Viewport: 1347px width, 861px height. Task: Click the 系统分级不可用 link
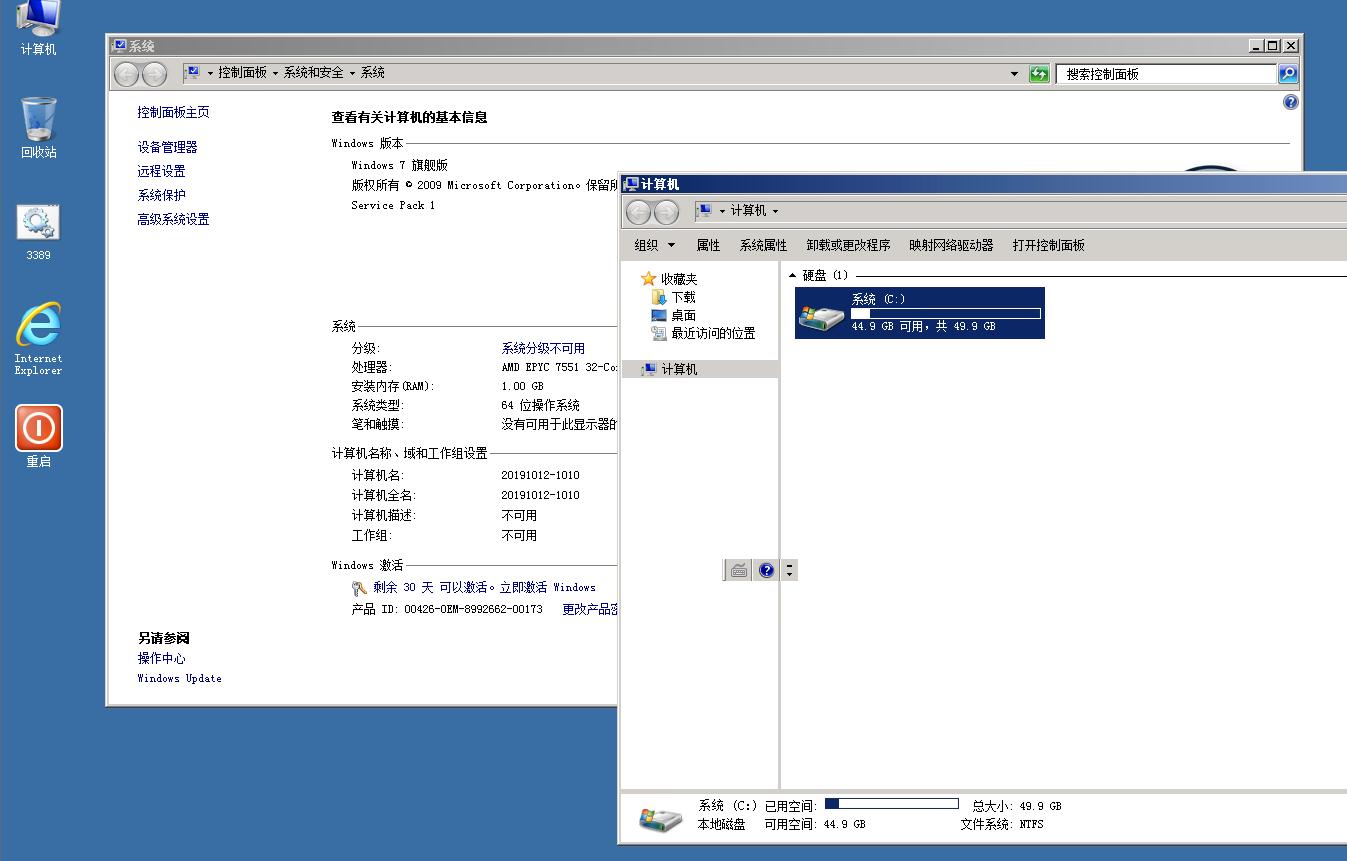click(x=543, y=349)
